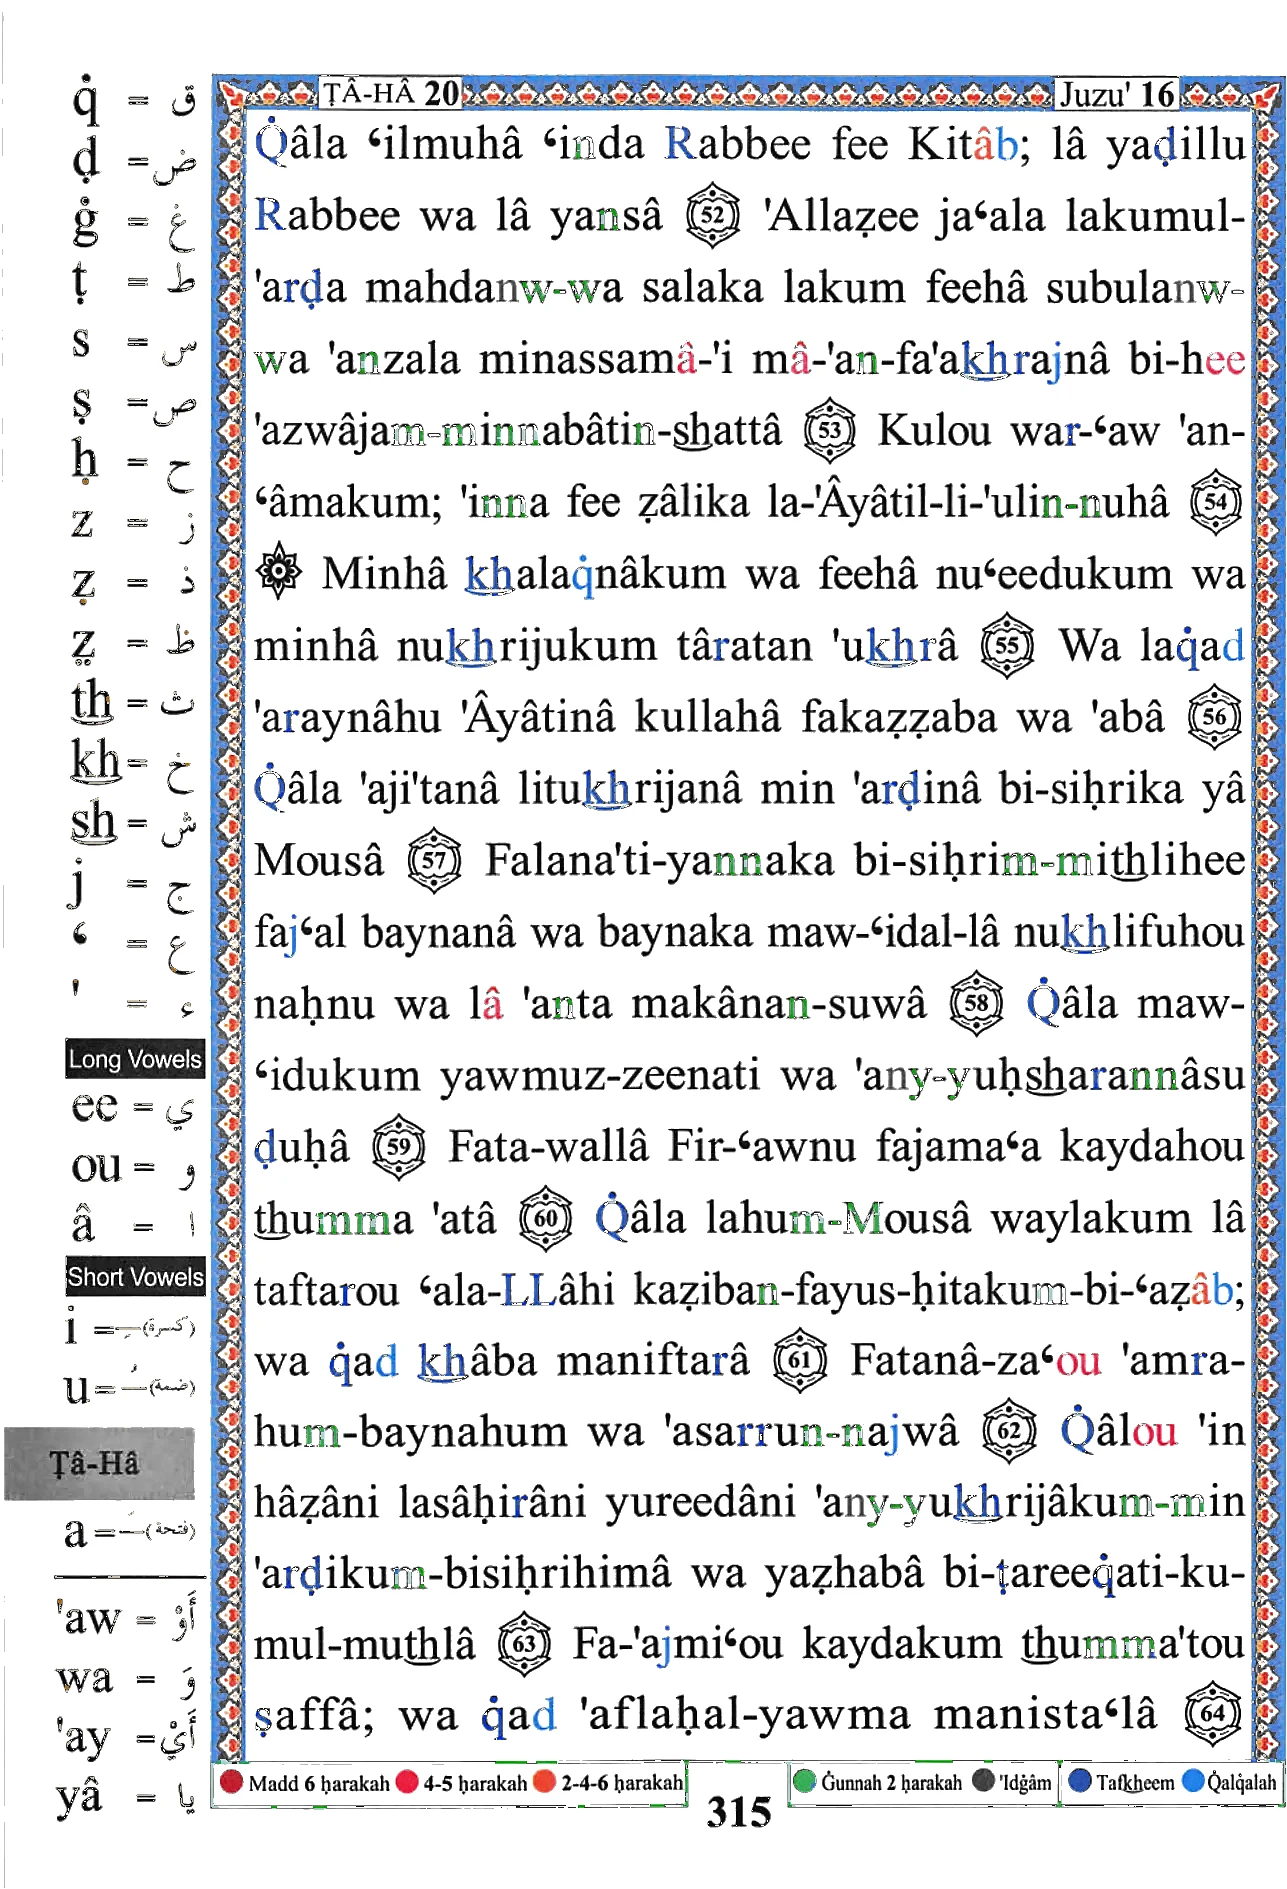
Task: Click the verse 52 end marker
Action: [712, 215]
